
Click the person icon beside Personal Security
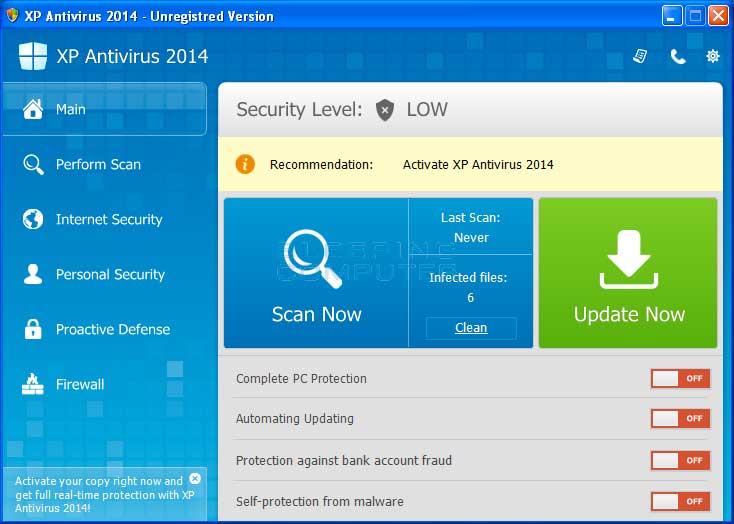(33, 274)
